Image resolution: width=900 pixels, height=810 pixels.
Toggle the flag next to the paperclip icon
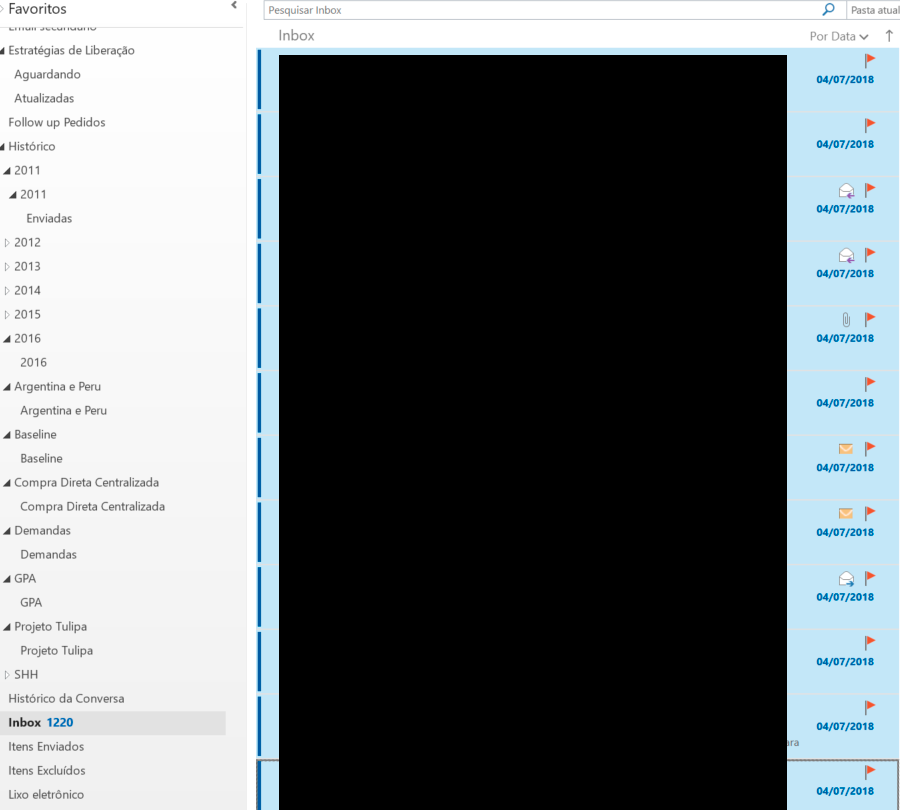[870, 319]
